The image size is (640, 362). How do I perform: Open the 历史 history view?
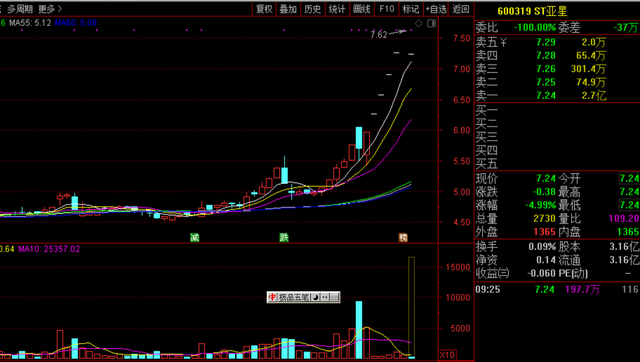point(313,9)
